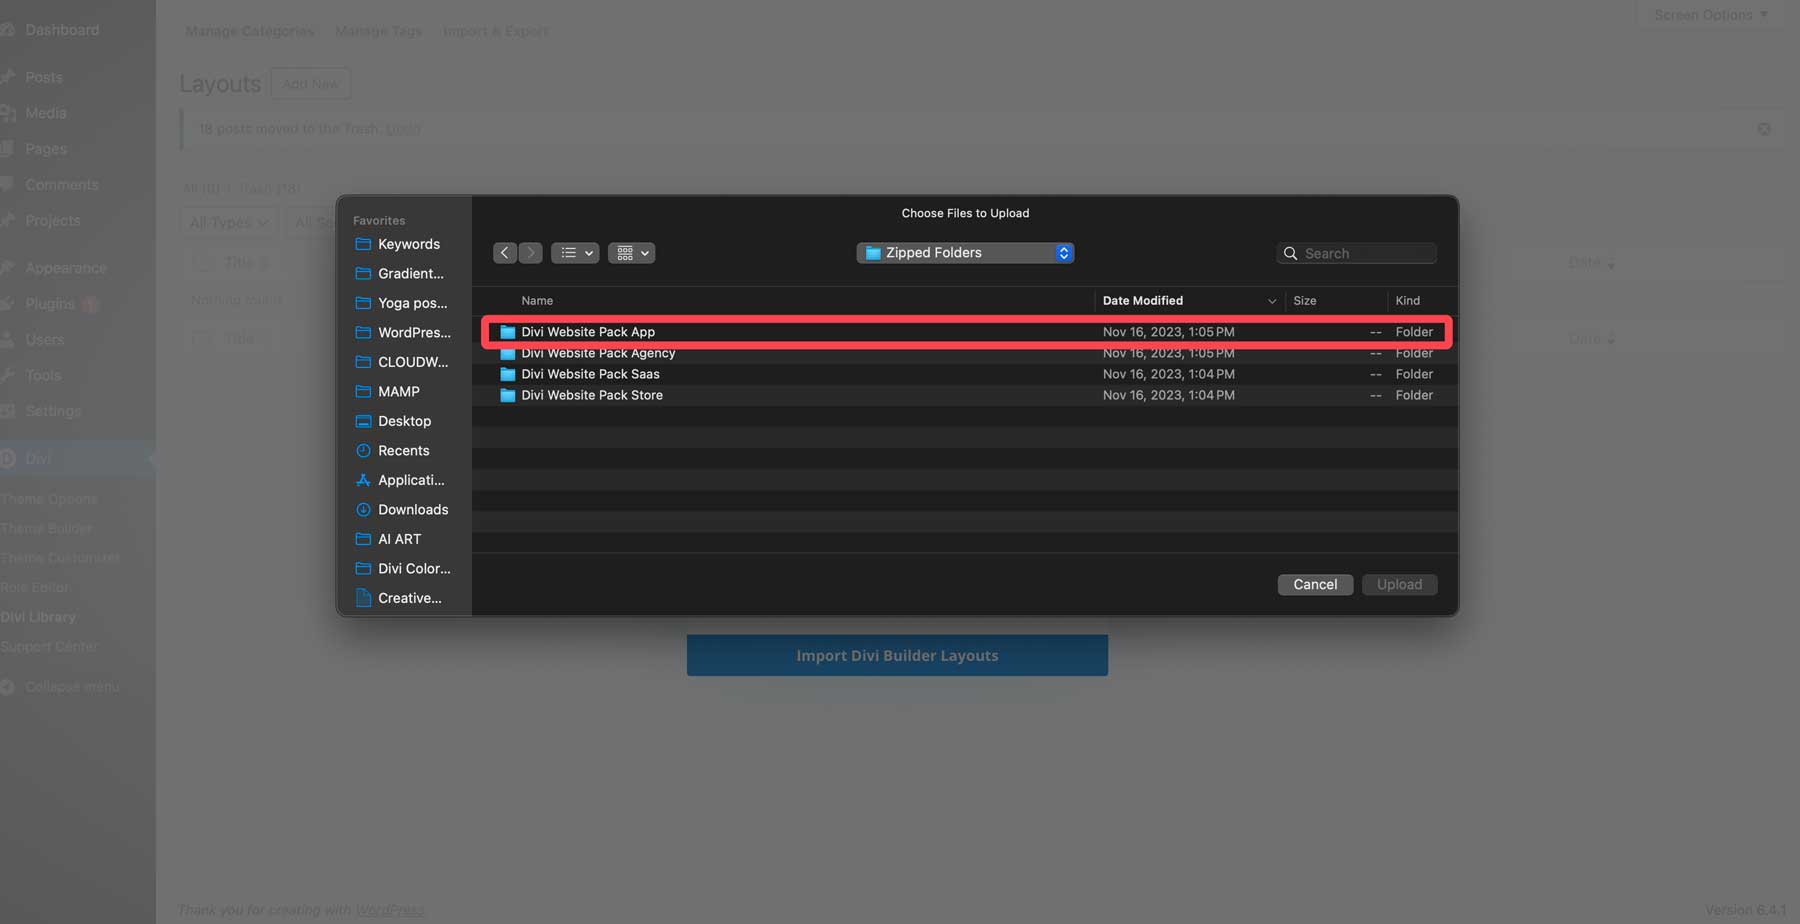Image resolution: width=1800 pixels, height=924 pixels.
Task: Toggle sort order chevron in Date Modified
Action: [x=1272, y=301]
